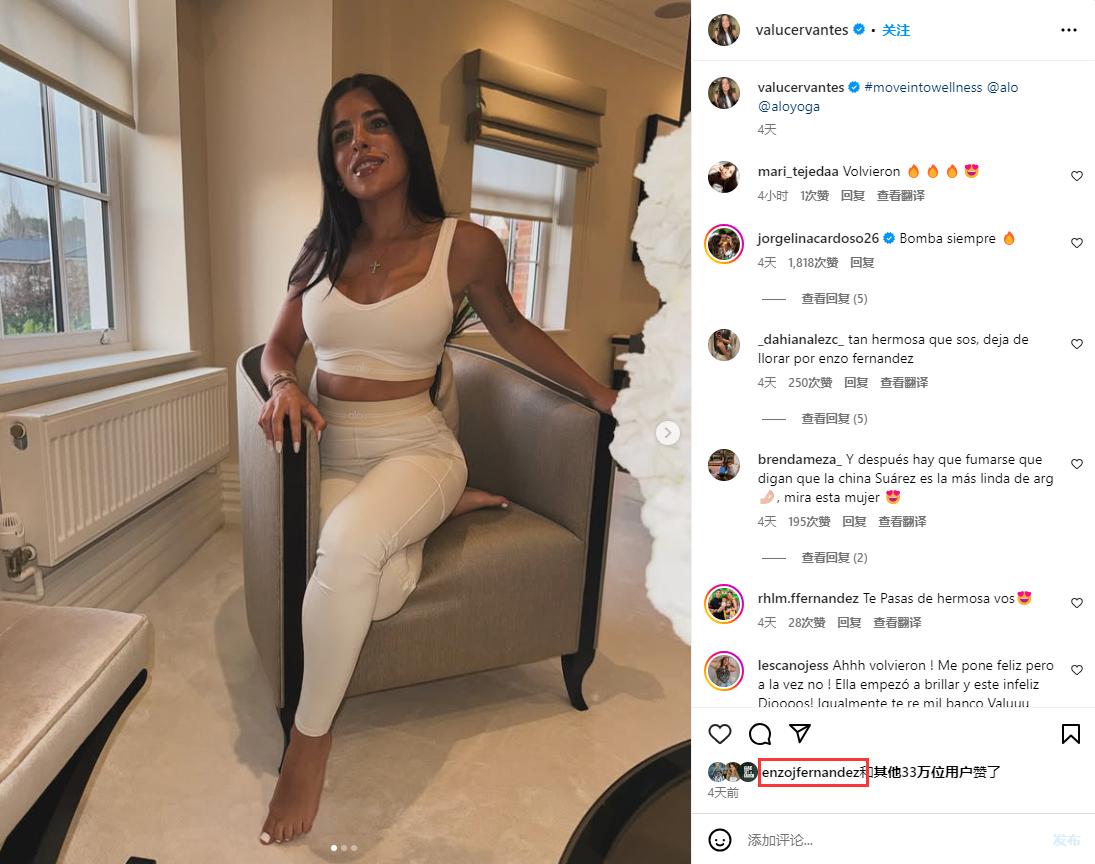View translation of mari_tejedaa's comment
Screen dimensions: 1095x864
pos(901,196)
